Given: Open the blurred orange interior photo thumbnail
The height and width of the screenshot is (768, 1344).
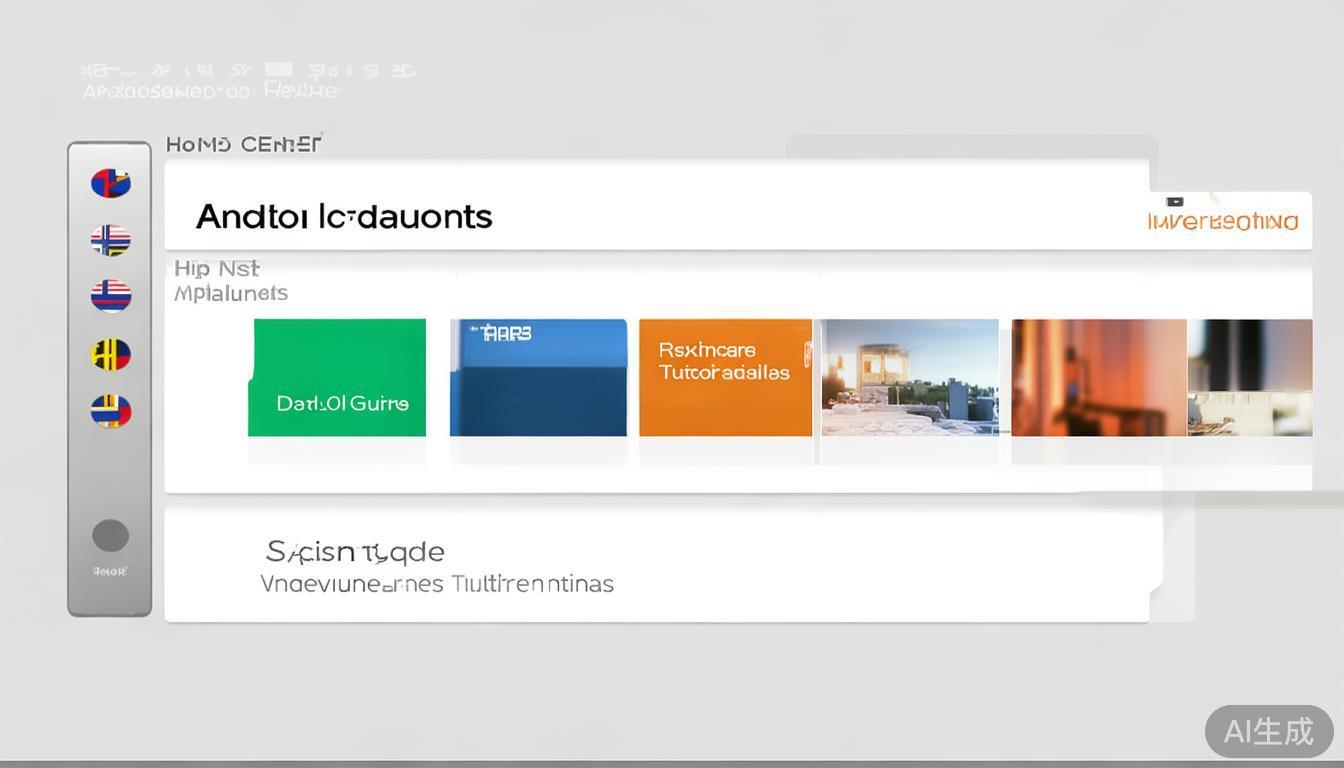Looking at the screenshot, I should [x=1098, y=377].
